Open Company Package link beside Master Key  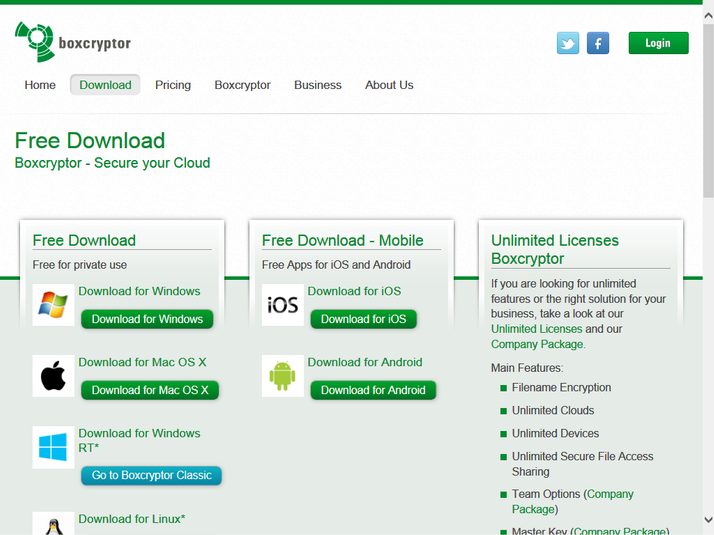coord(620,531)
